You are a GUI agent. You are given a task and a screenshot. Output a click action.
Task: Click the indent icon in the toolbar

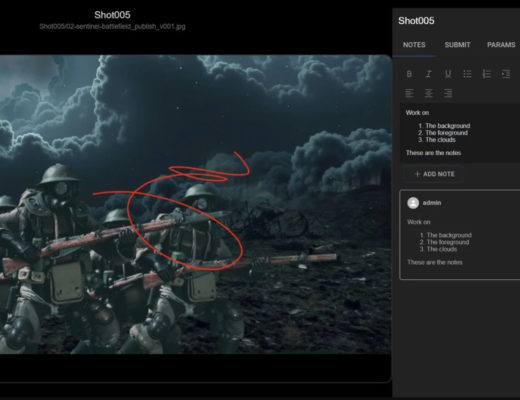pos(506,74)
